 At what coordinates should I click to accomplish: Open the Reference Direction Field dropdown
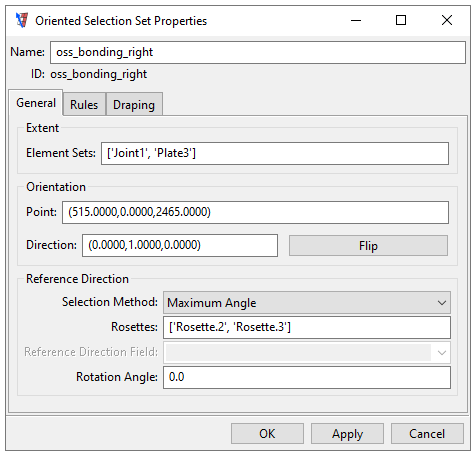click(x=307, y=352)
